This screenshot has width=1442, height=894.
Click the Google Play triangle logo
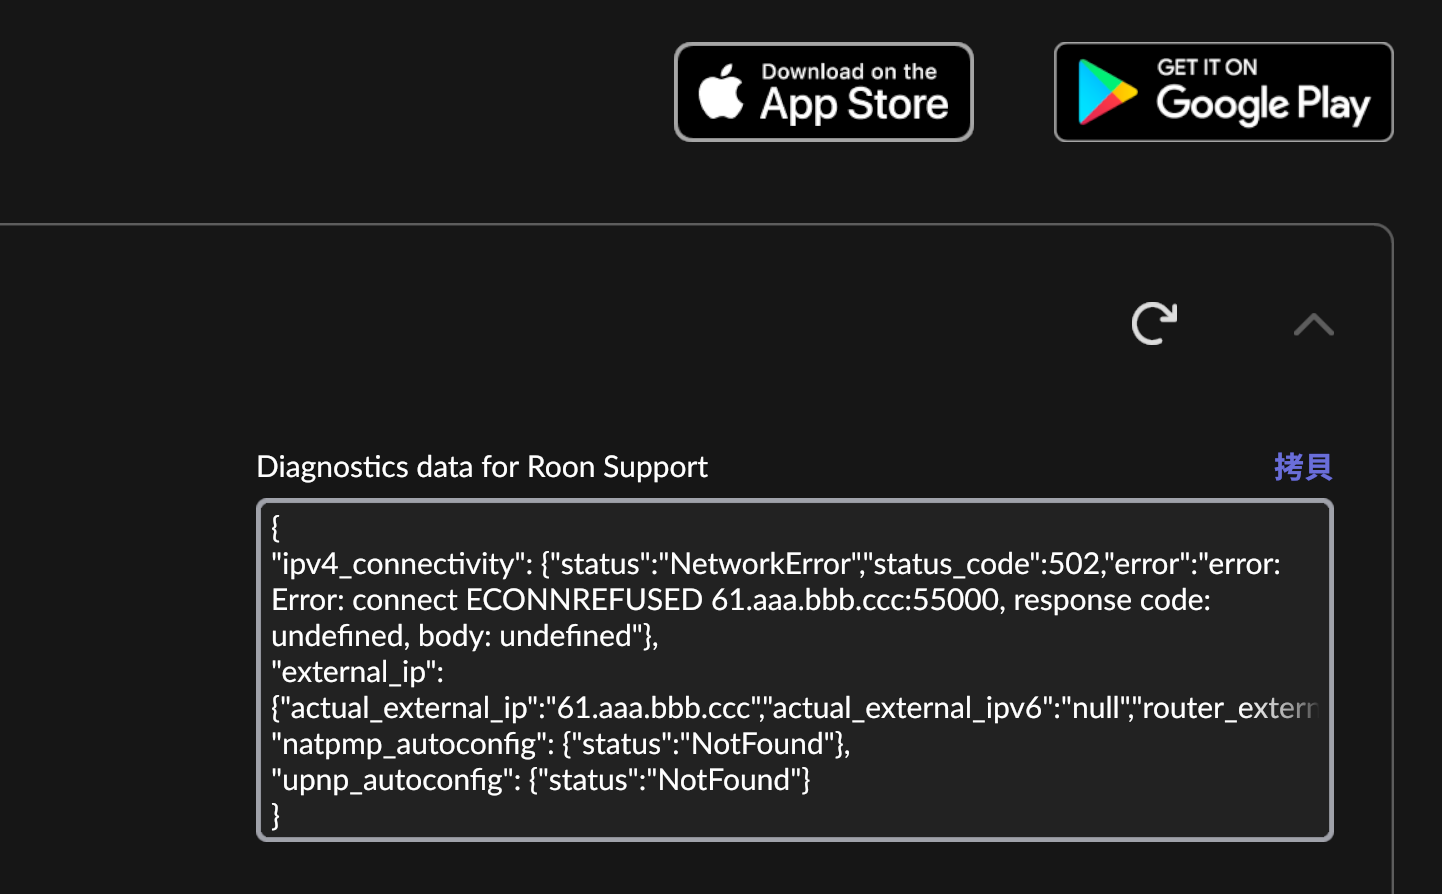pyautogui.click(x=1107, y=92)
